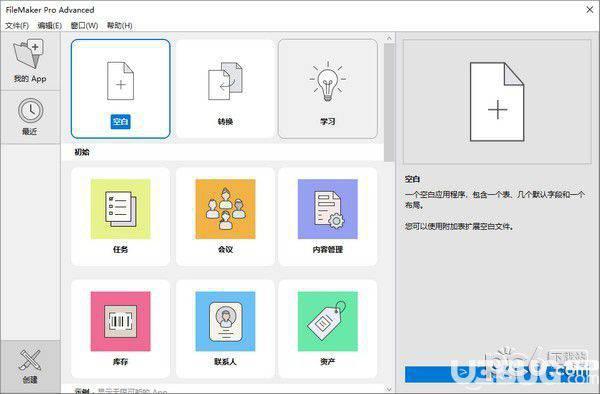The height and width of the screenshot is (394, 600).
Task: Click the blank document preview image
Action: click(497, 102)
